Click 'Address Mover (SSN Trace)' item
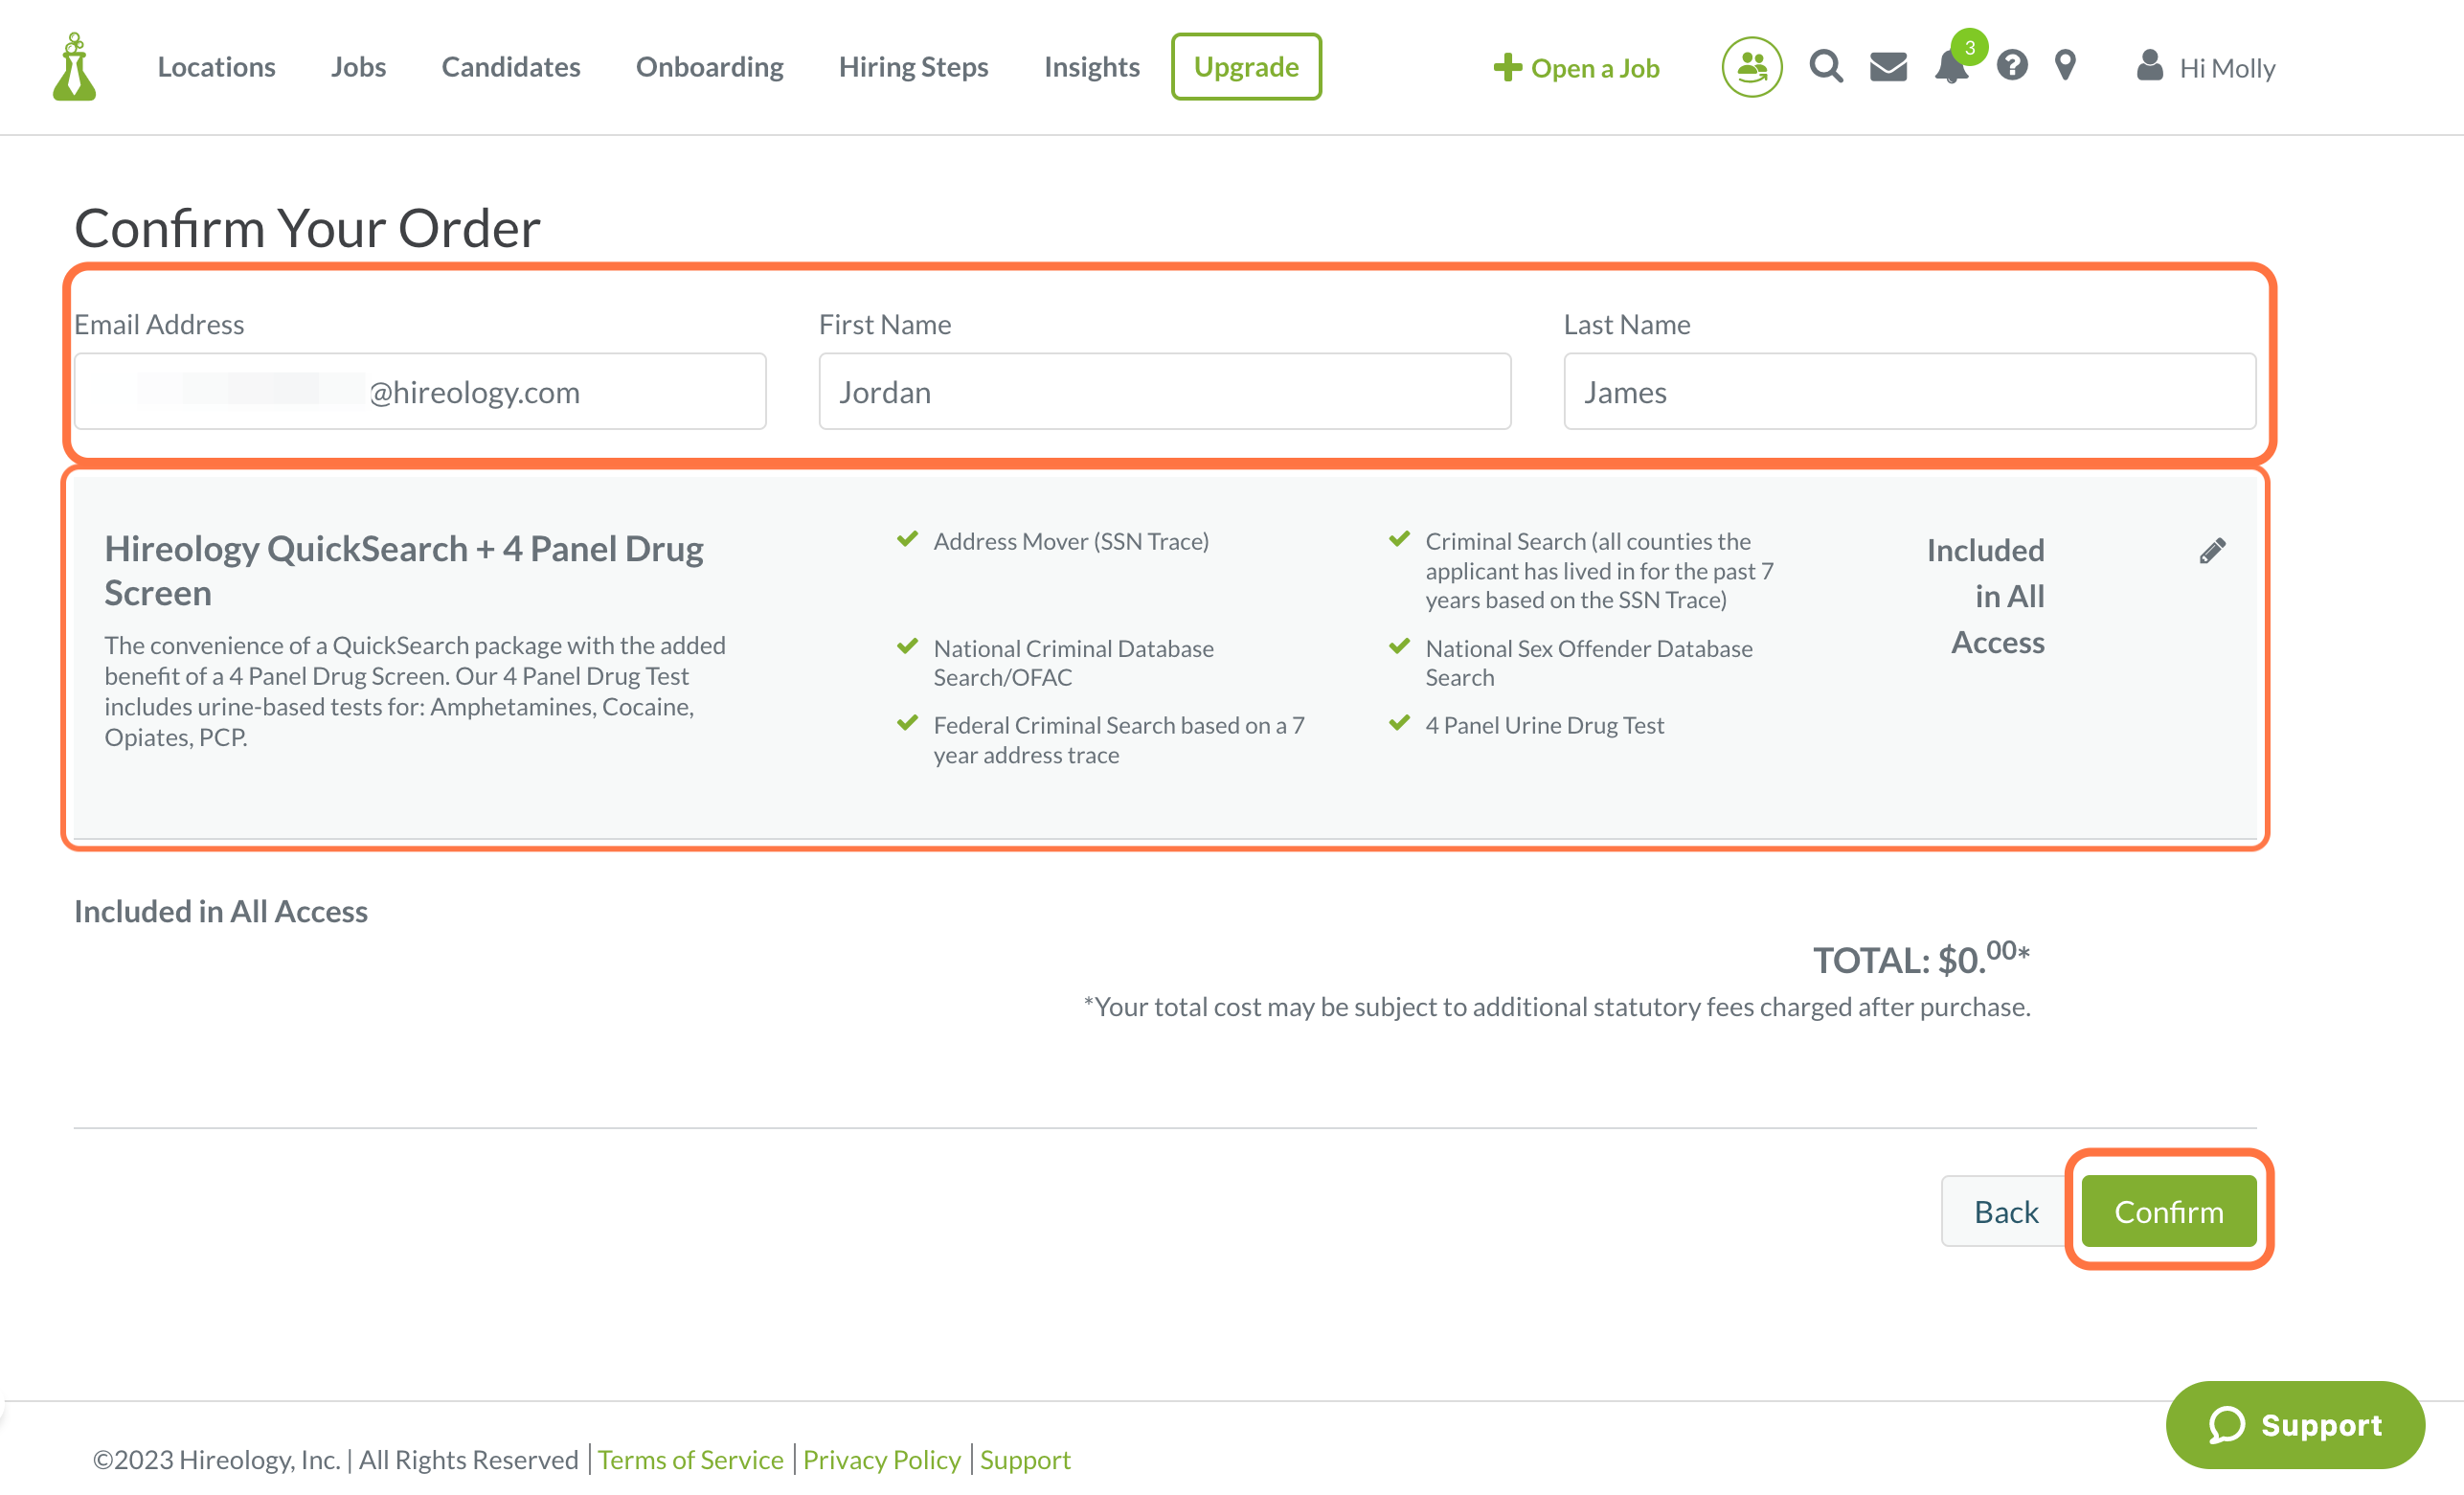Viewport: 2464px width, 1495px height. 1071,541
